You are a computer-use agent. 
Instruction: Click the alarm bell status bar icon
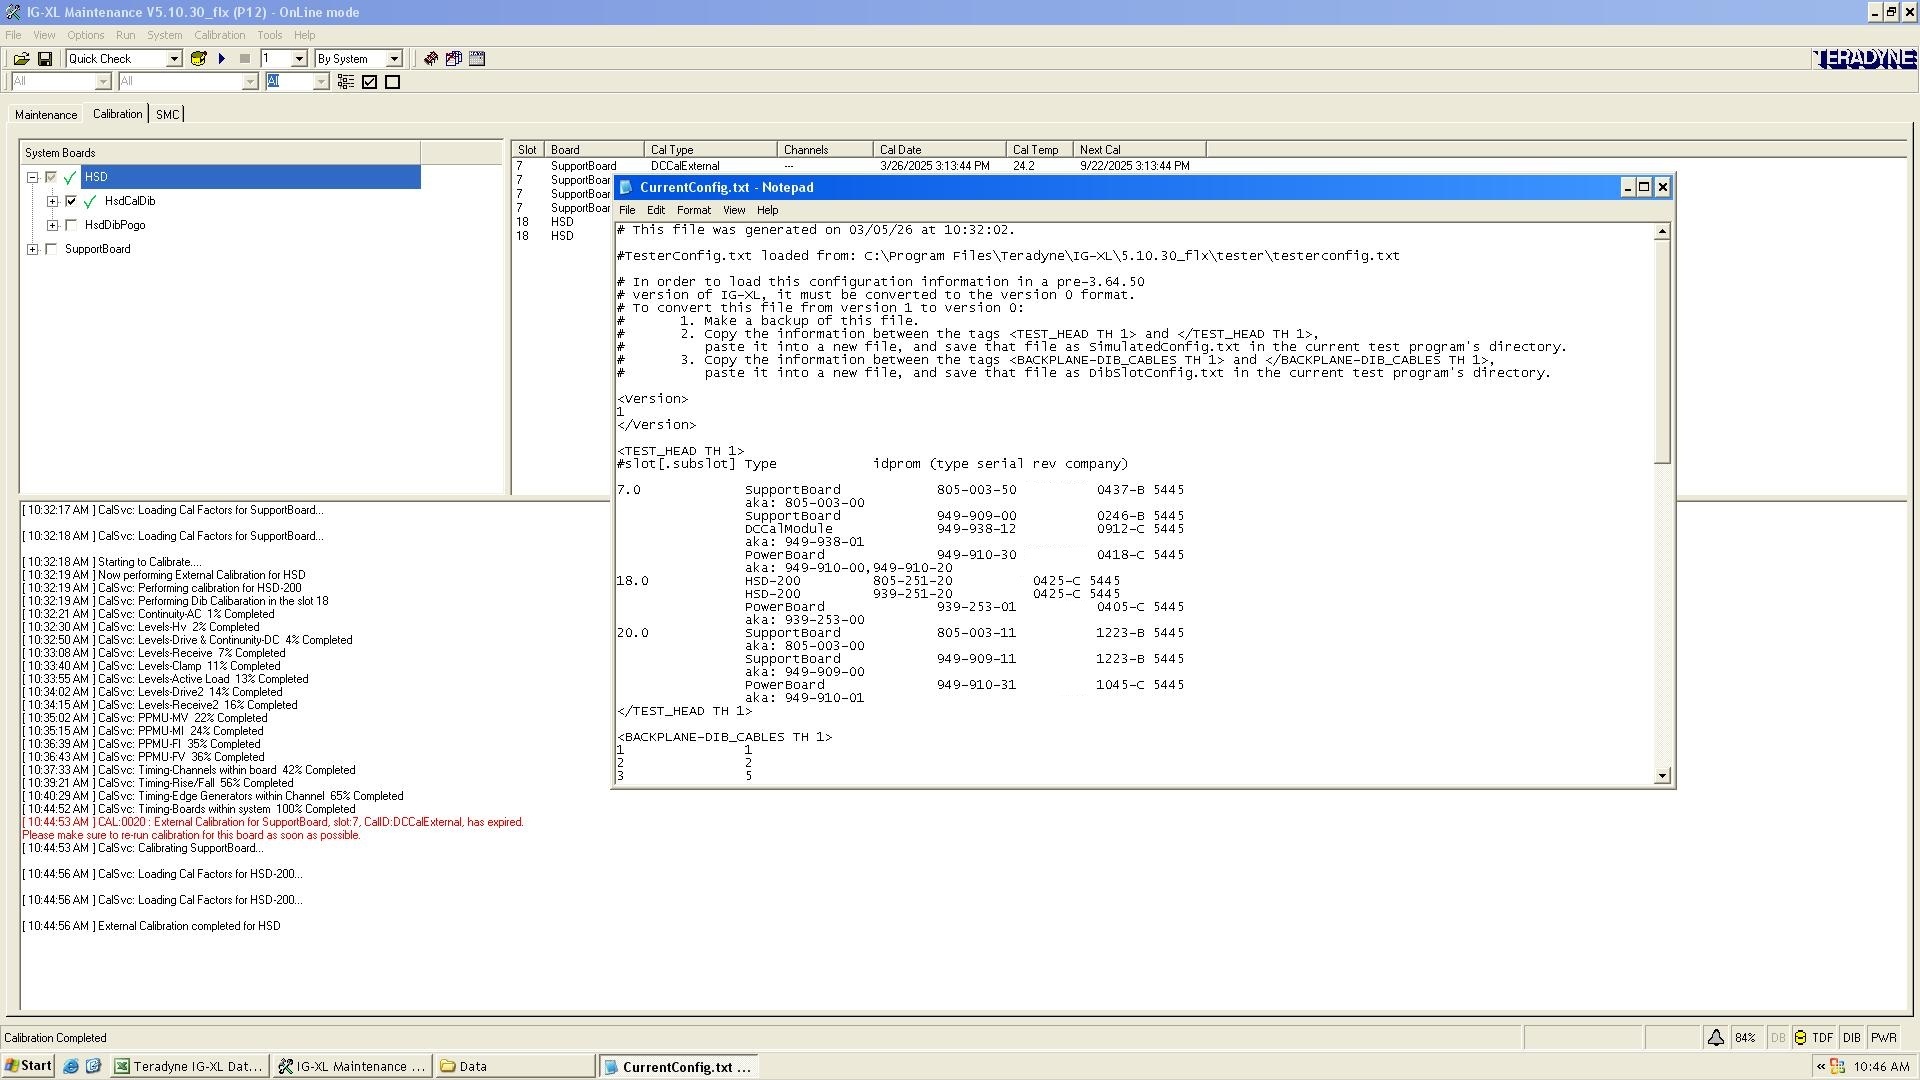click(x=1715, y=1038)
